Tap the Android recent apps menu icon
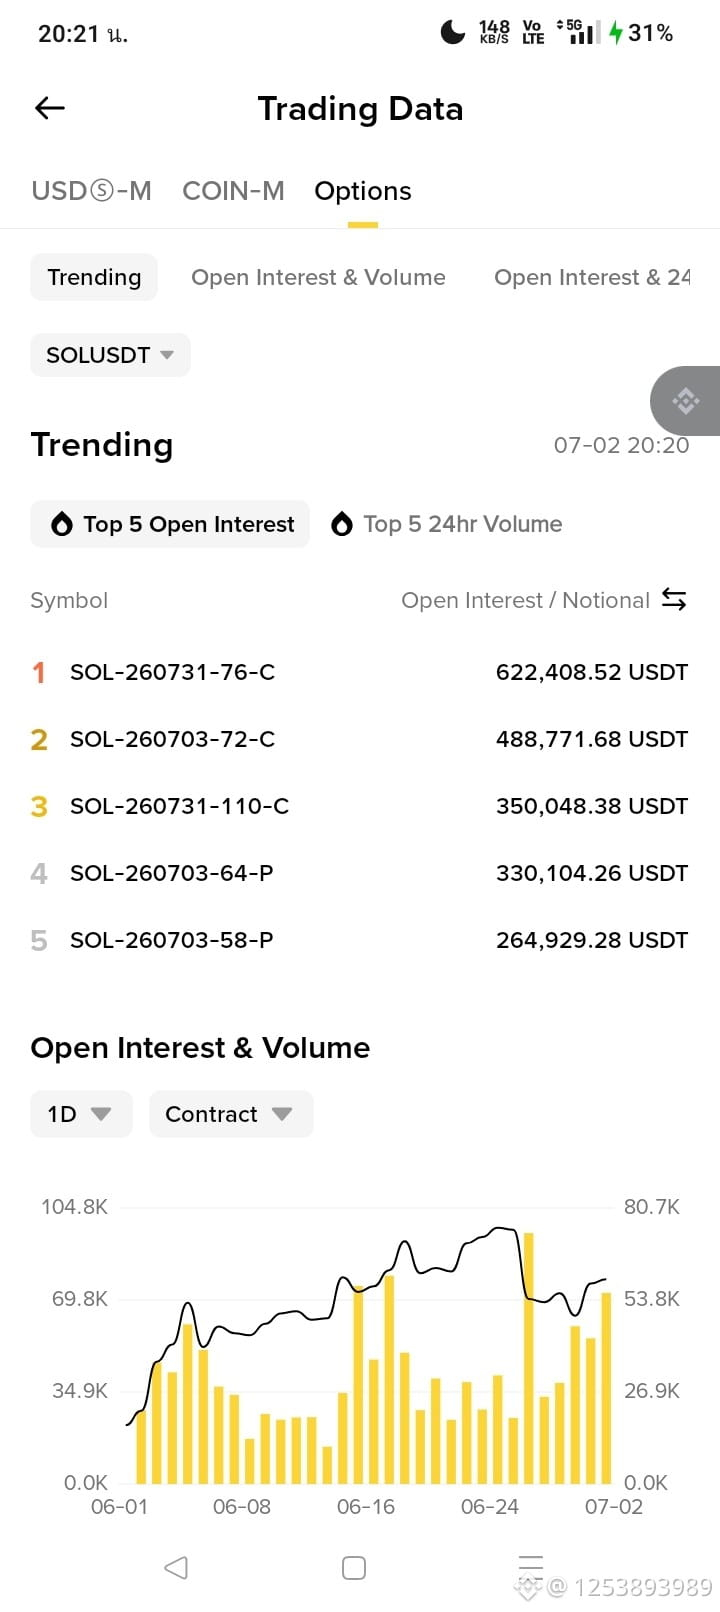 click(531, 1567)
